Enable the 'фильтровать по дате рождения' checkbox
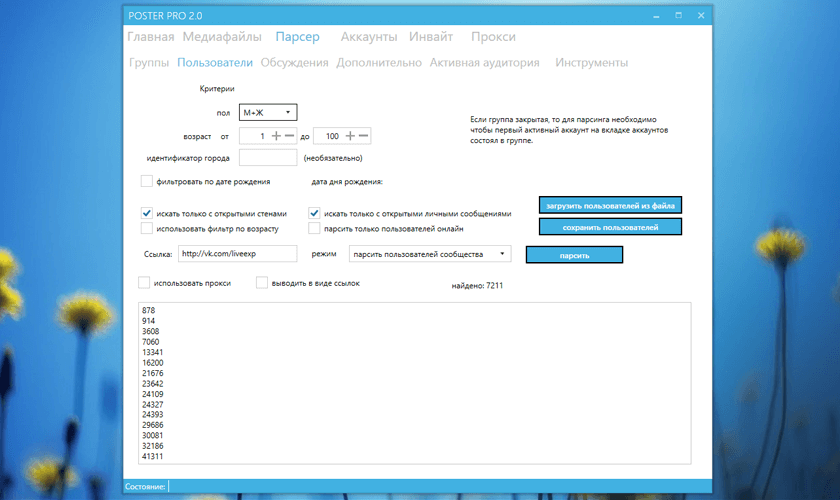840x500 pixels. [x=146, y=181]
